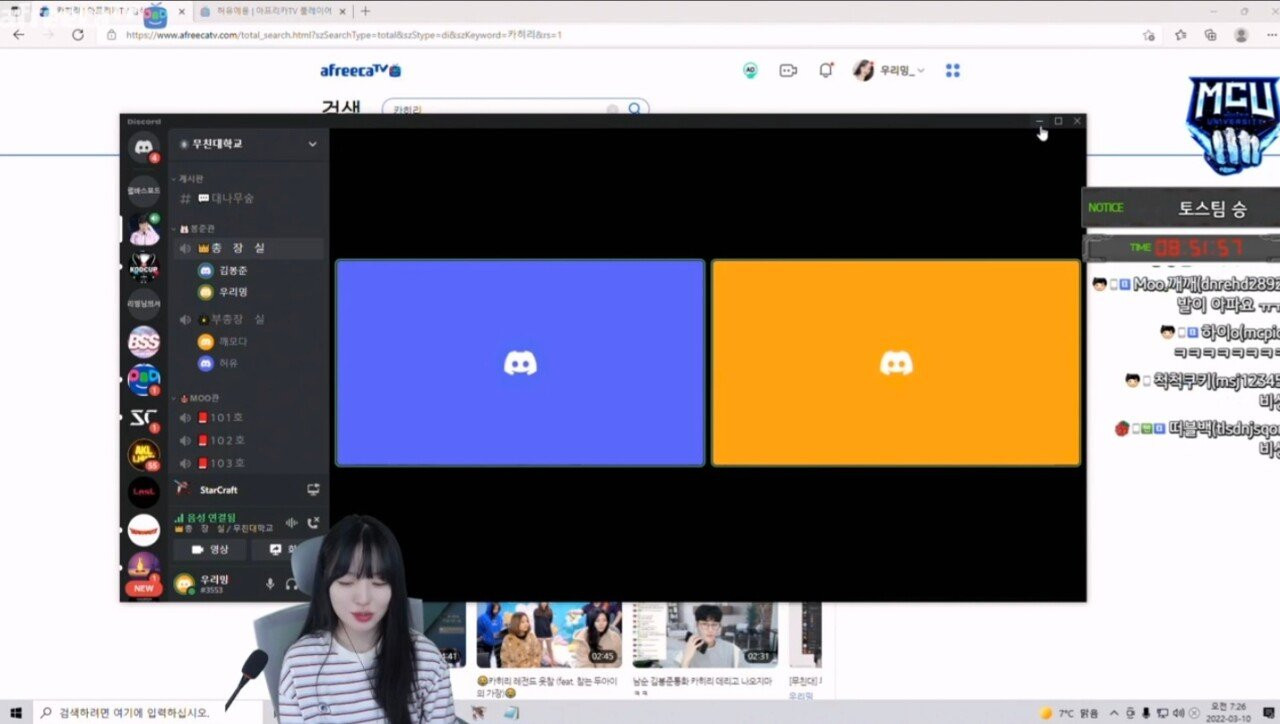Select the KDOCUP server icon in Discord
1280x724 pixels.
coord(144,267)
